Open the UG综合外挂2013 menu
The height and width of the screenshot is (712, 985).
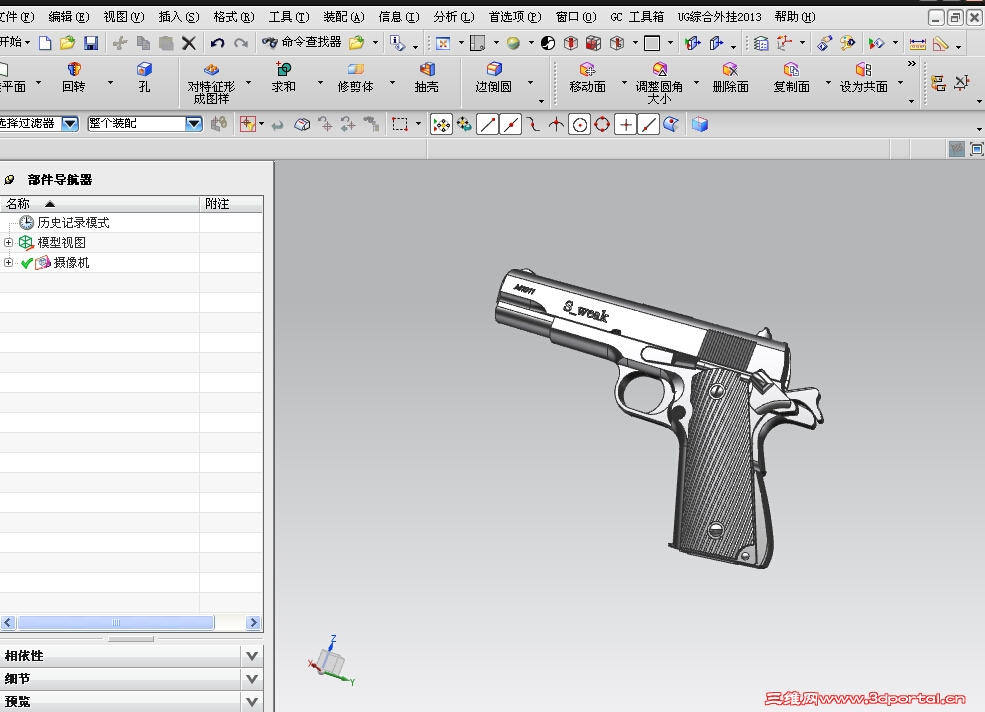[x=719, y=17]
